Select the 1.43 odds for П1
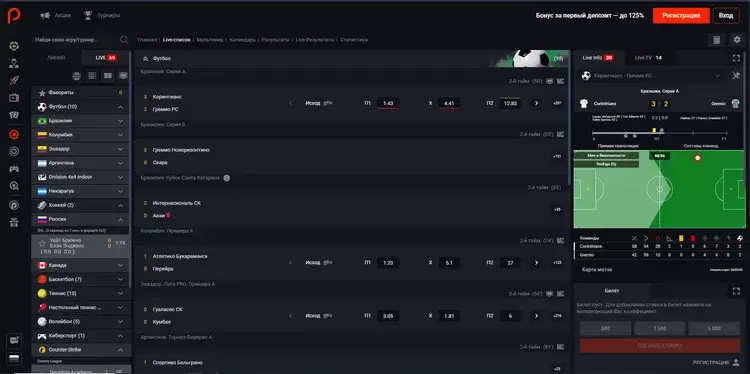 (388, 103)
